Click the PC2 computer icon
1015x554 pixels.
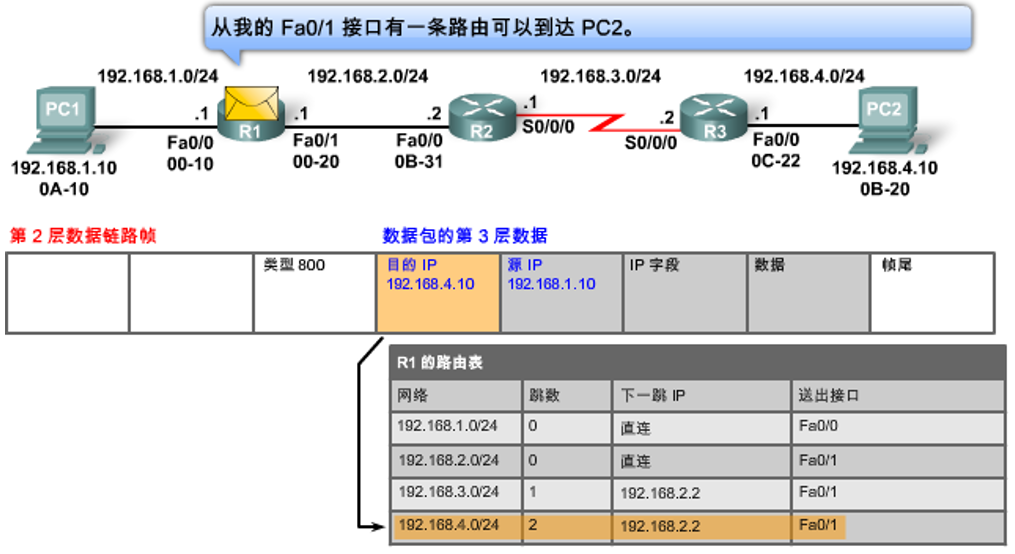click(891, 121)
